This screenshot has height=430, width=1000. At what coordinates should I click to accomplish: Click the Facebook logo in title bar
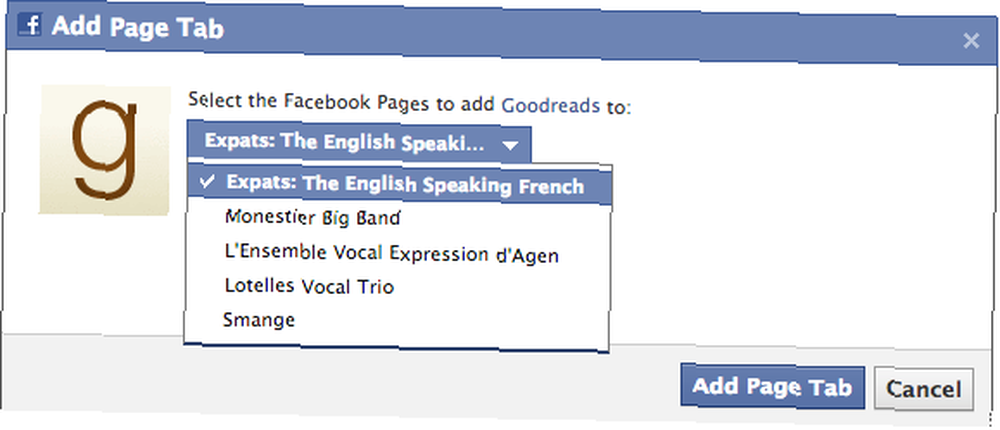(29, 26)
